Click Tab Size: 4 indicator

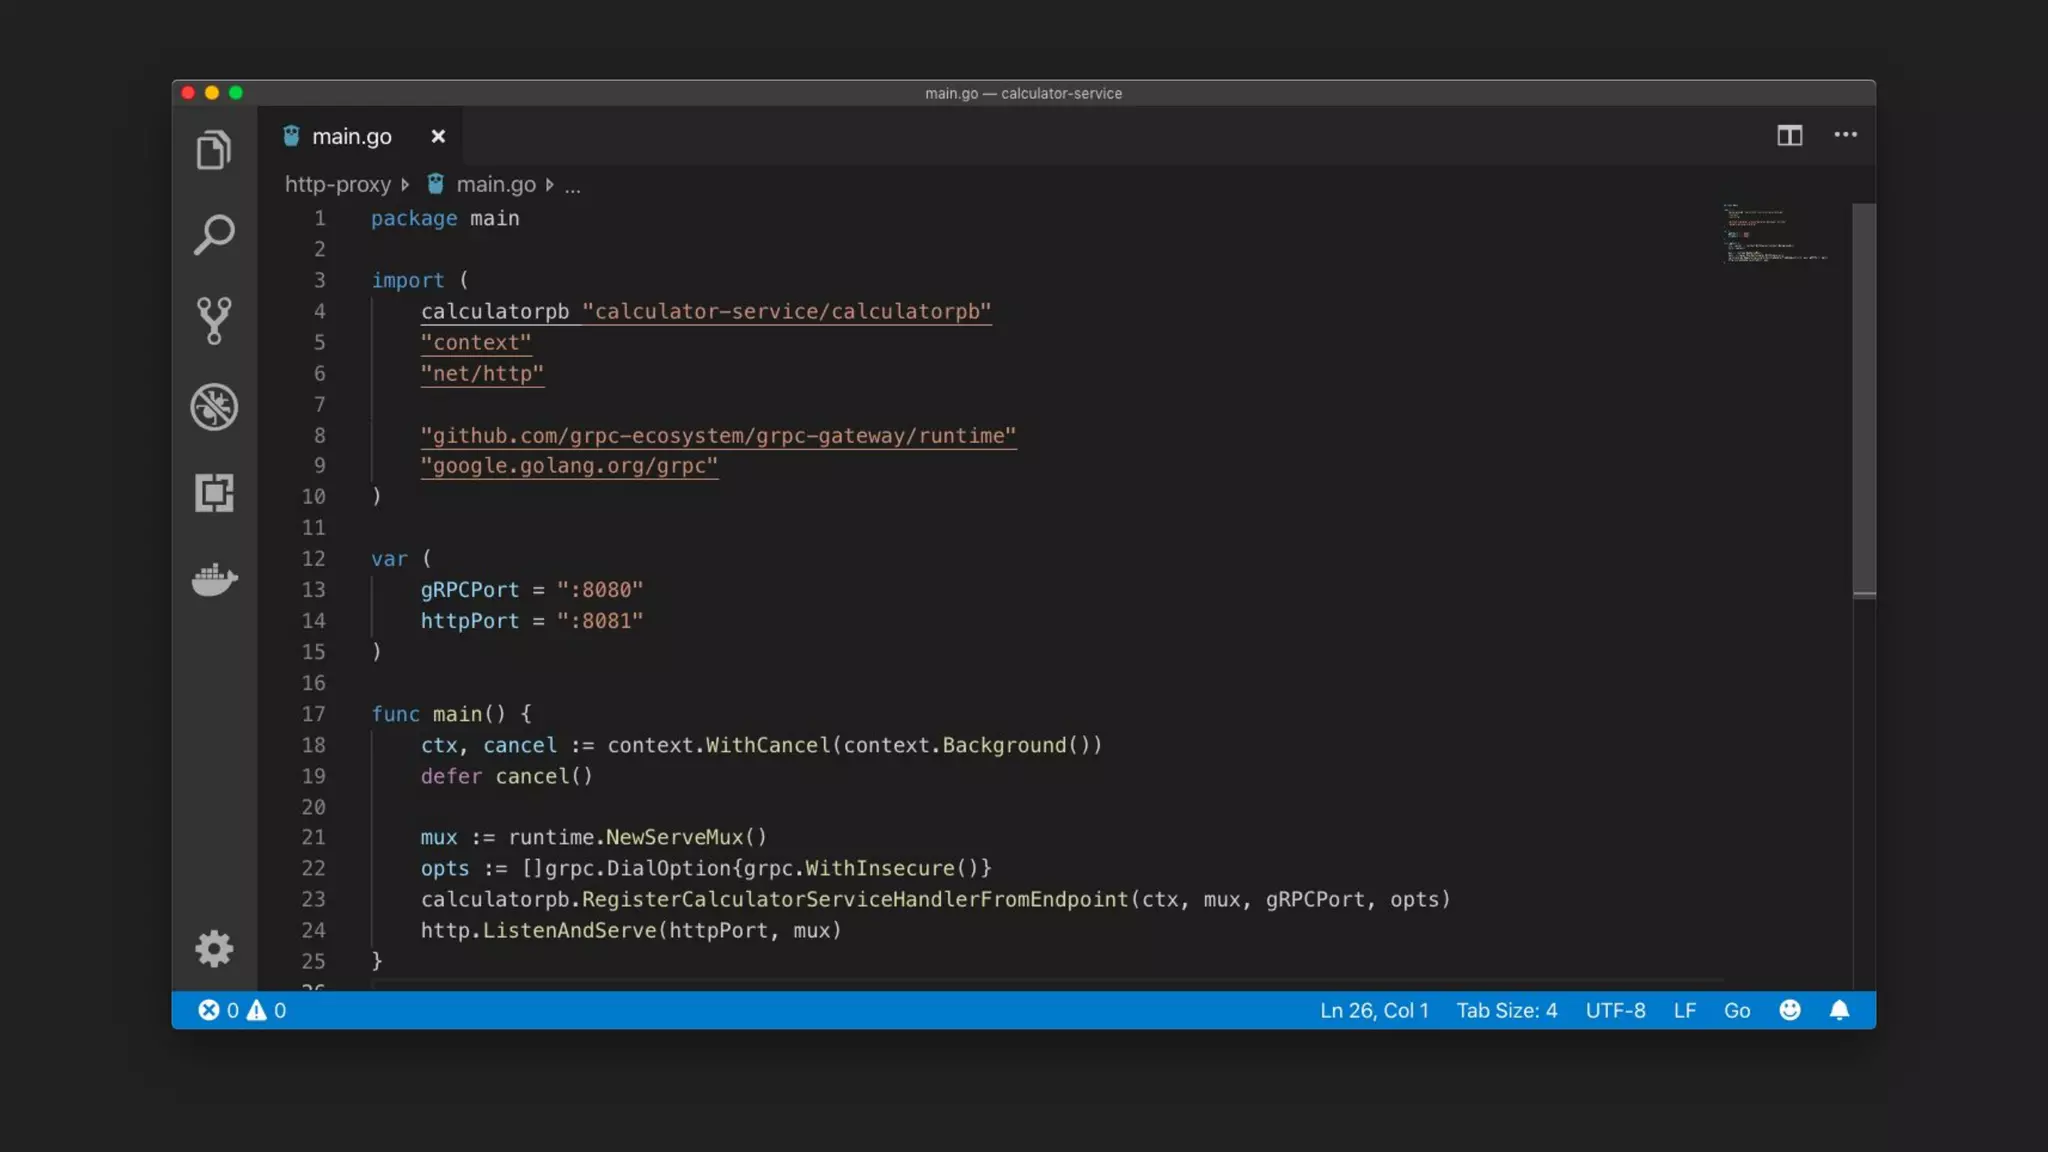pyautogui.click(x=1506, y=1010)
